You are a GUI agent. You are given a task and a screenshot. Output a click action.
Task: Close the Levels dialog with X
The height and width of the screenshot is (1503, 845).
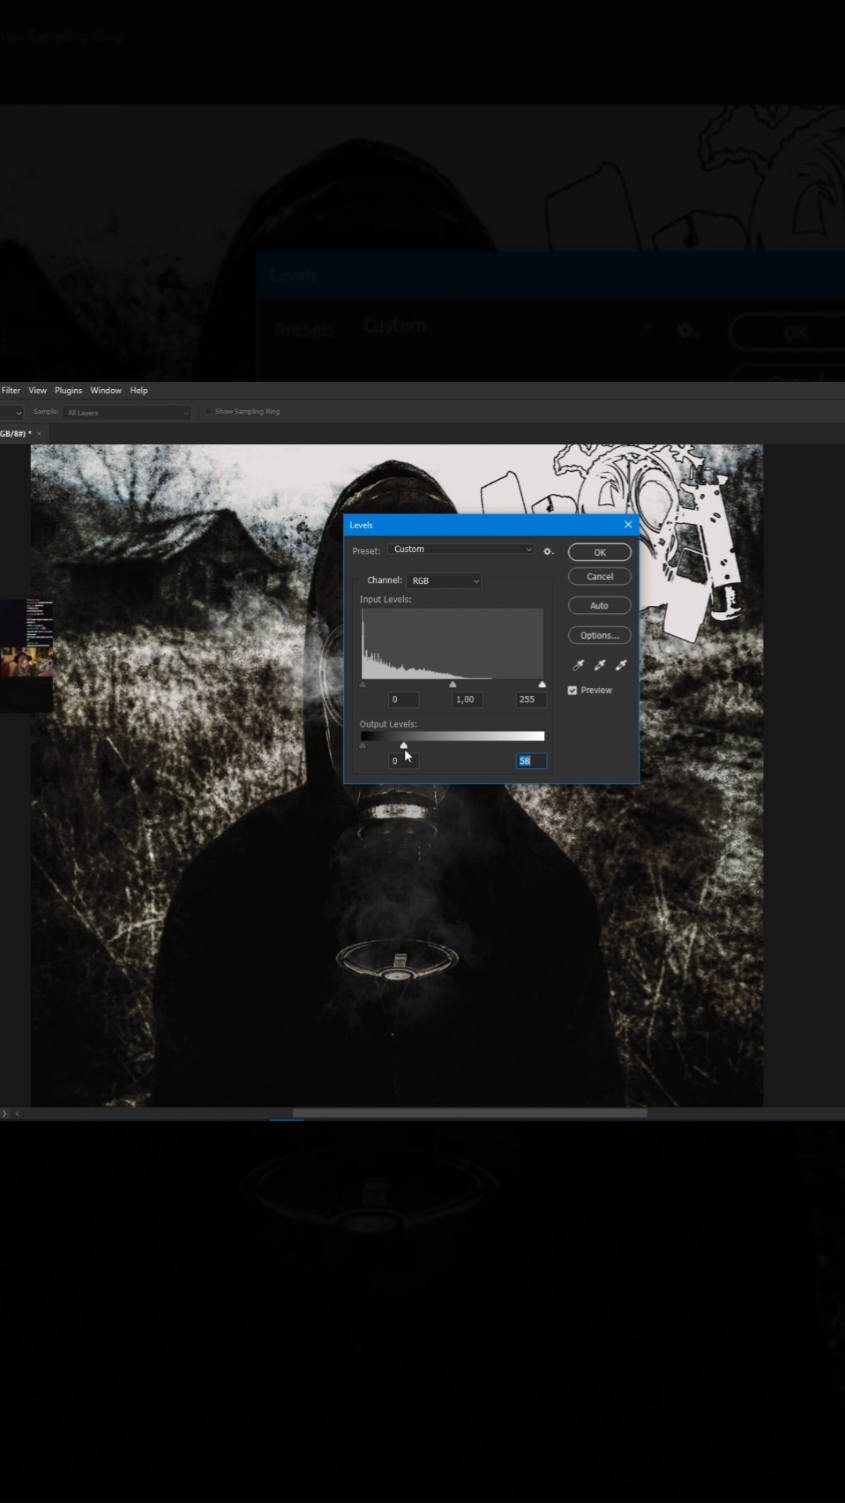click(x=628, y=524)
